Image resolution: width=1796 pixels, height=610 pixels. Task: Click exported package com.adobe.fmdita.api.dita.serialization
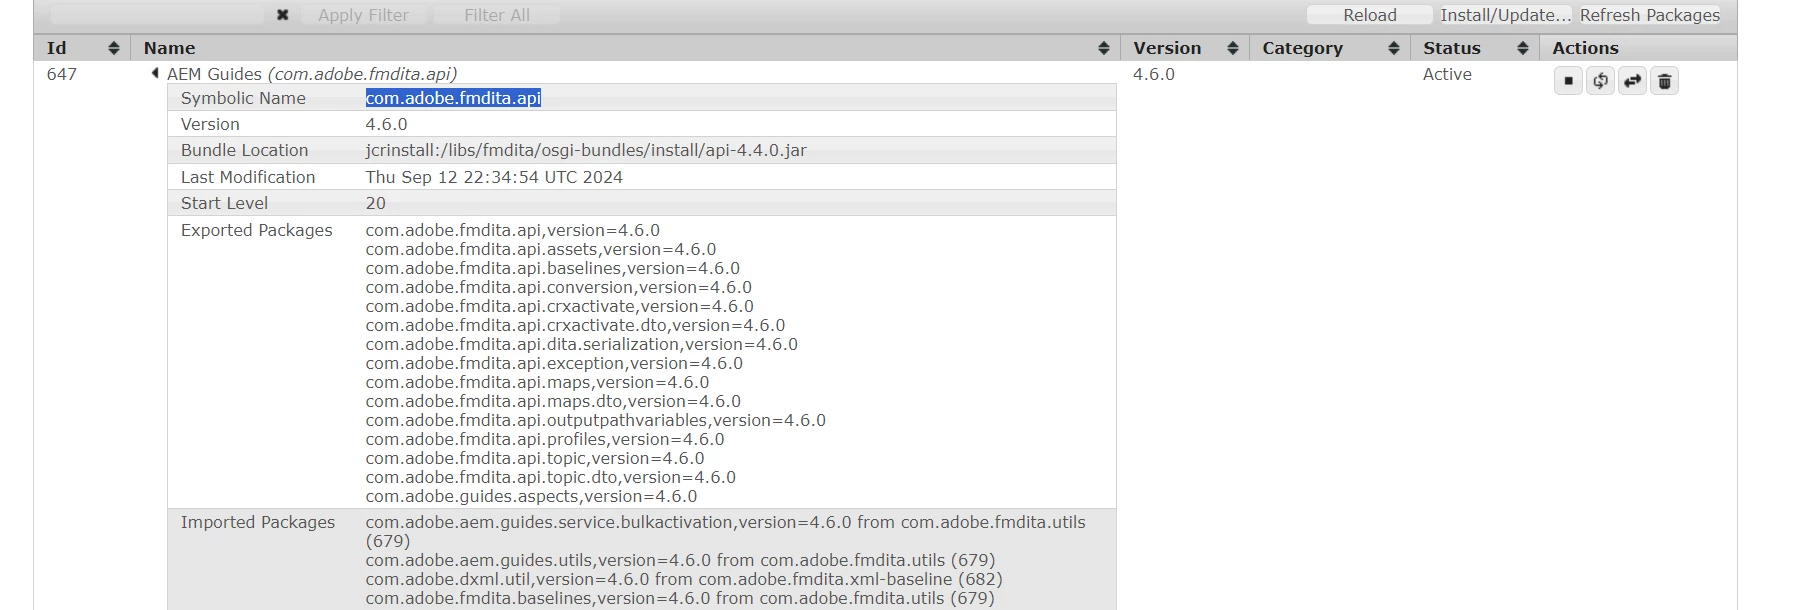581,344
